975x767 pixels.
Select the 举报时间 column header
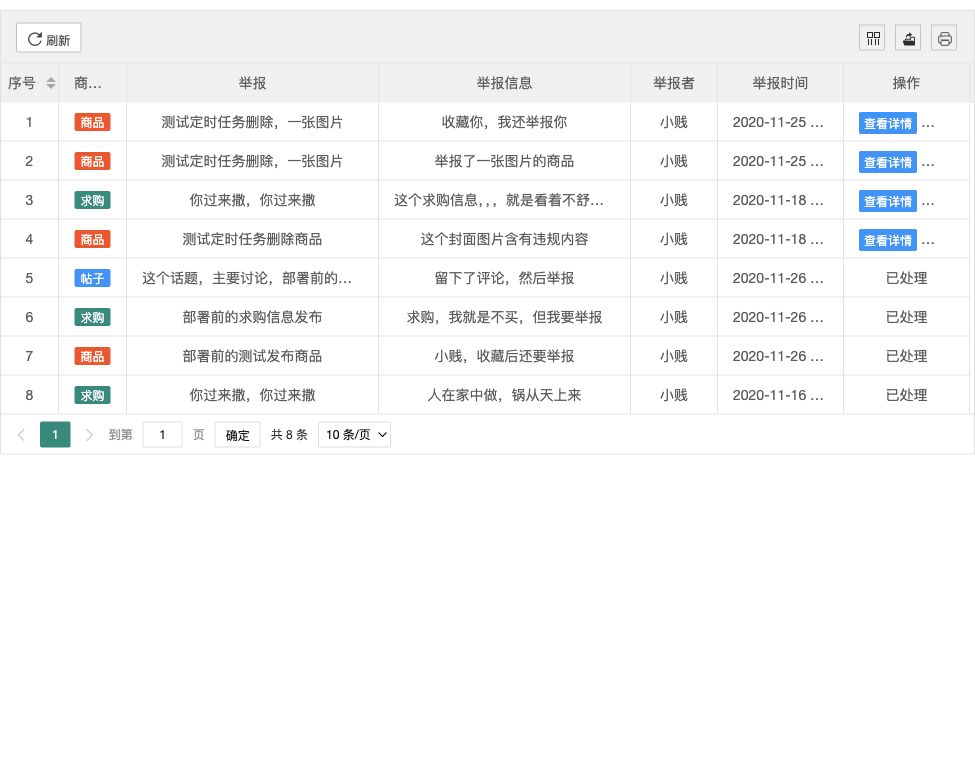point(780,83)
